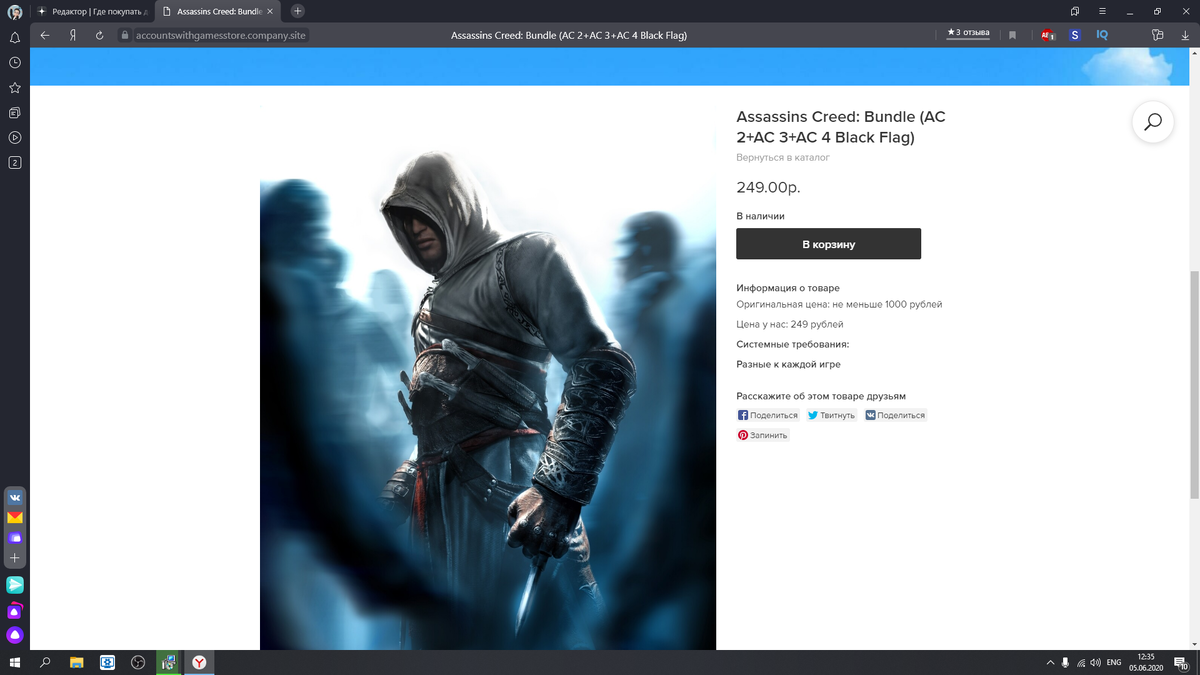Click the S extension icon in toolbar
1200x675 pixels.
pyautogui.click(x=1073, y=33)
